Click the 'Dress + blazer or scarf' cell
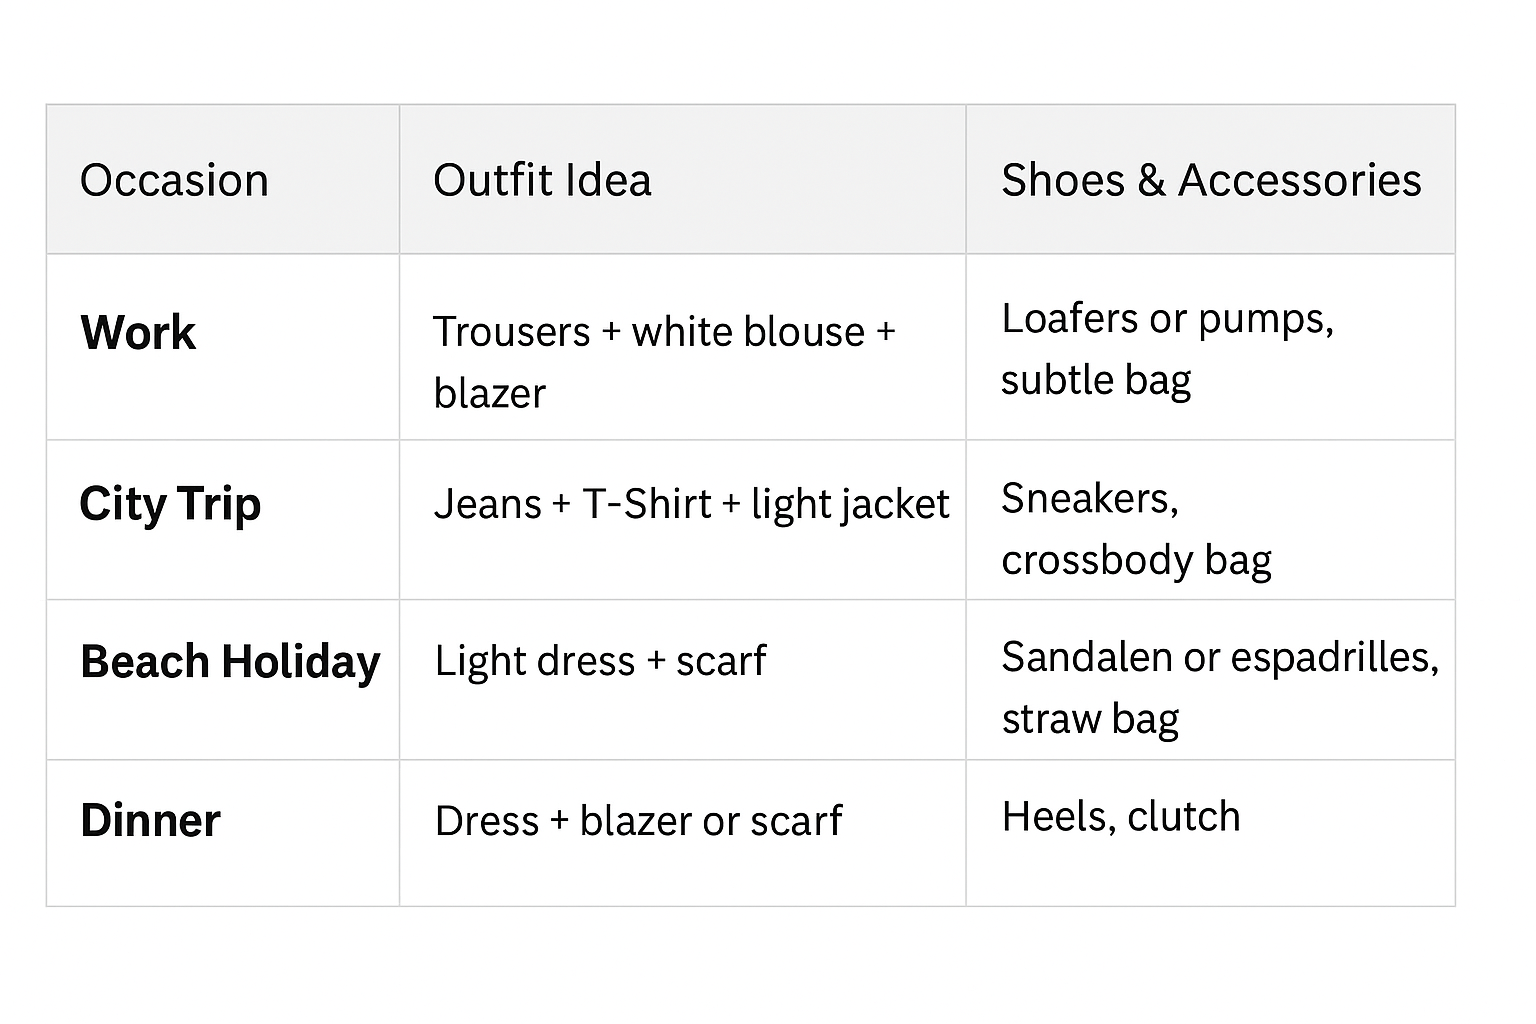1536x1024 pixels. click(x=638, y=821)
